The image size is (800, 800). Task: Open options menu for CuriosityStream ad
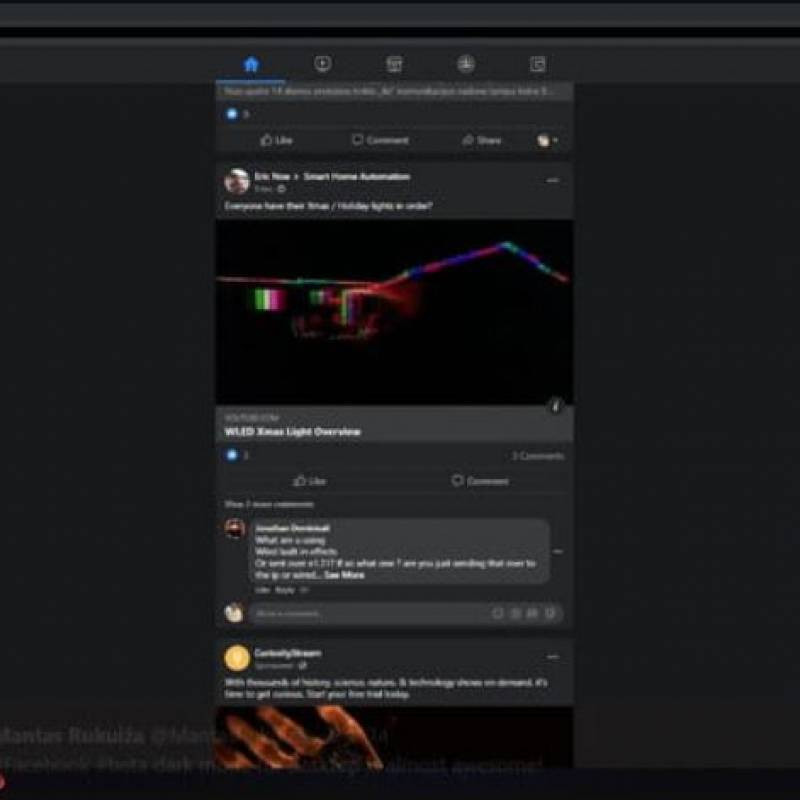click(x=553, y=657)
